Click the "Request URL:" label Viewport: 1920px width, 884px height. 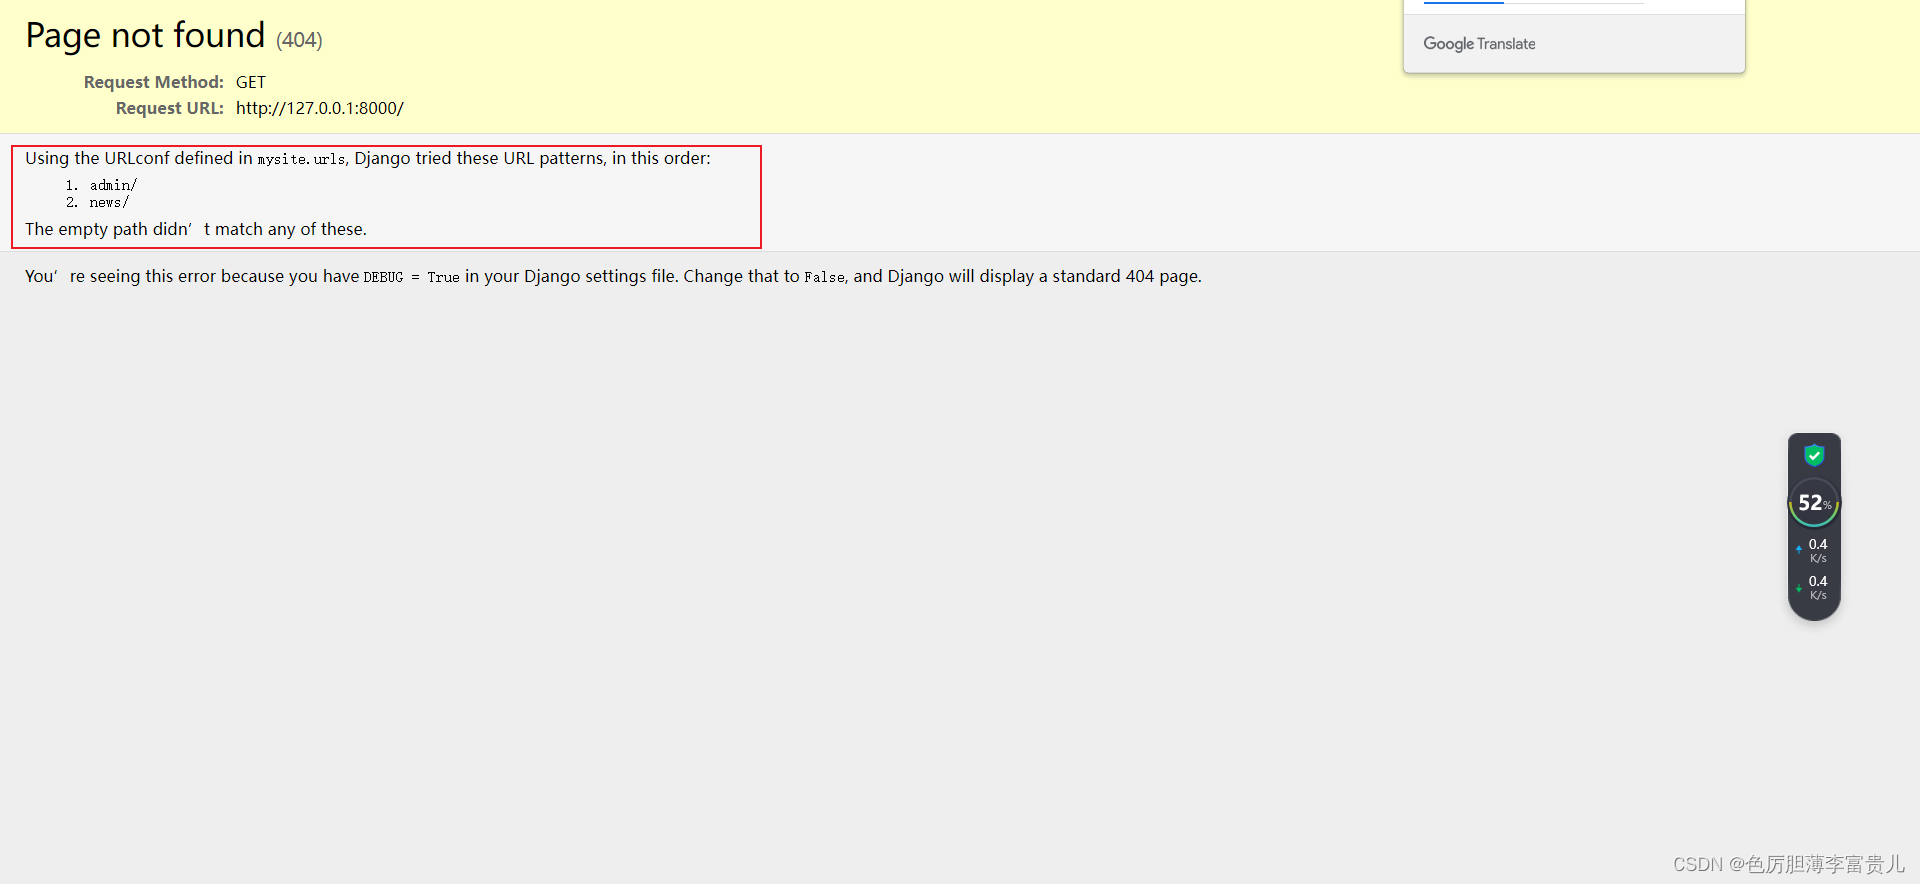(170, 108)
